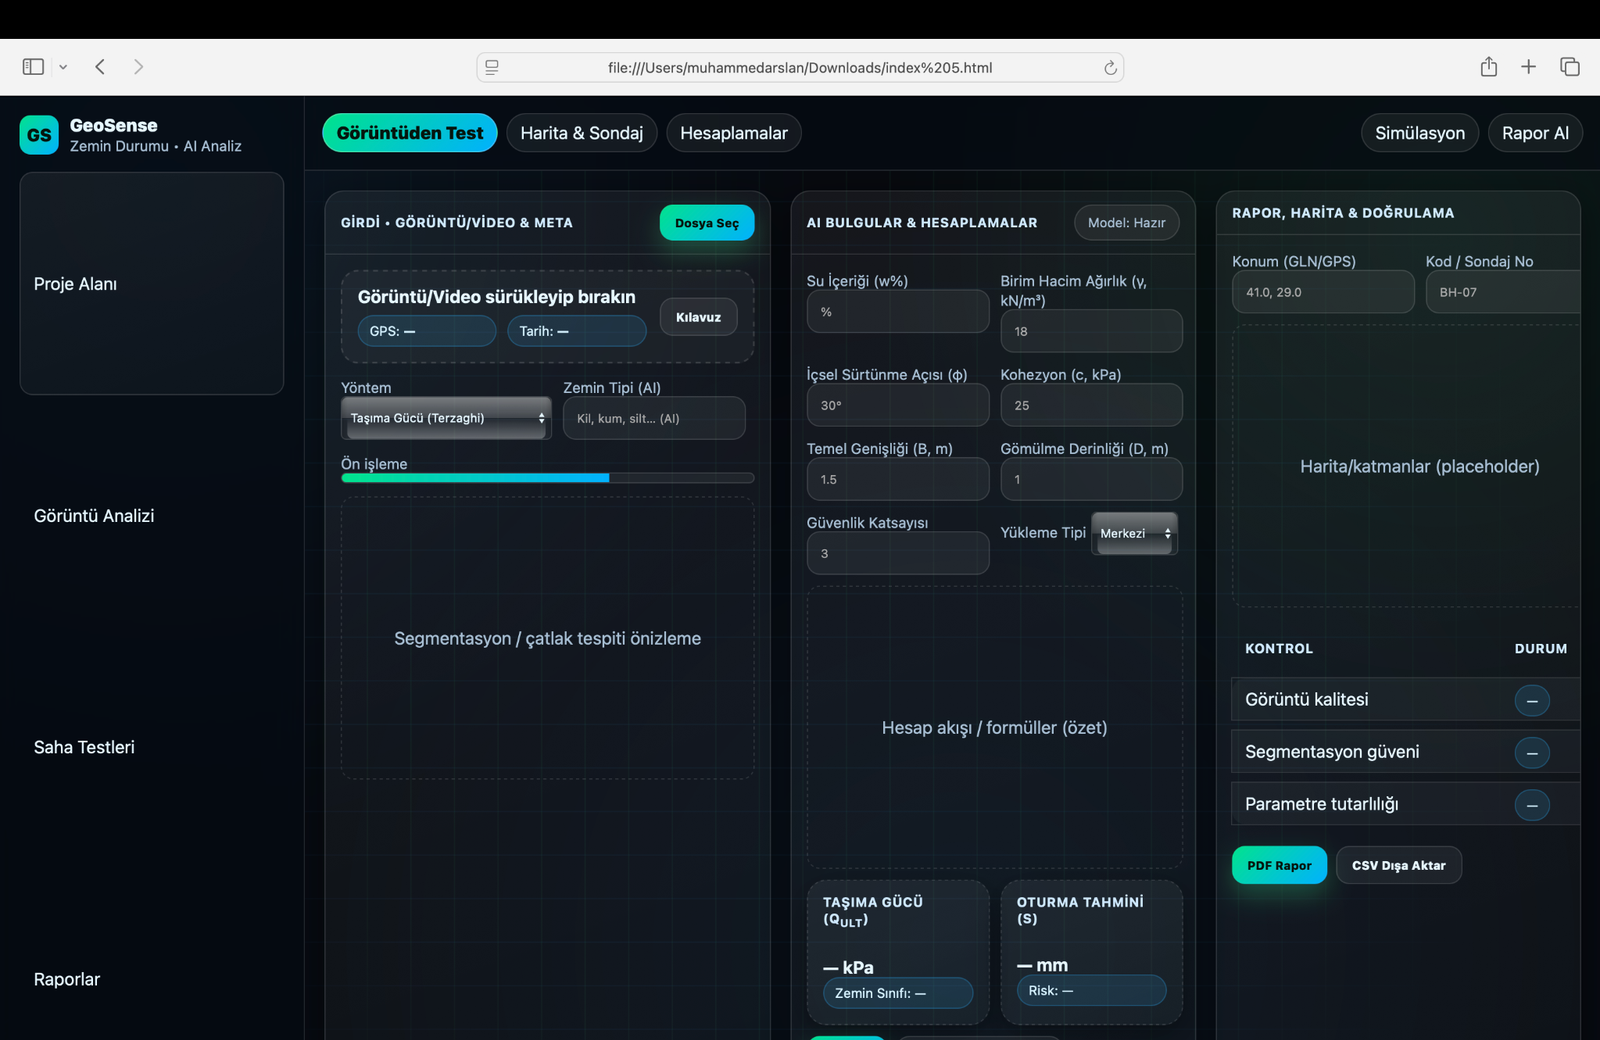Click the Ön işleme progress bar
The image size is (1600, 1040).
coord(547,478)
